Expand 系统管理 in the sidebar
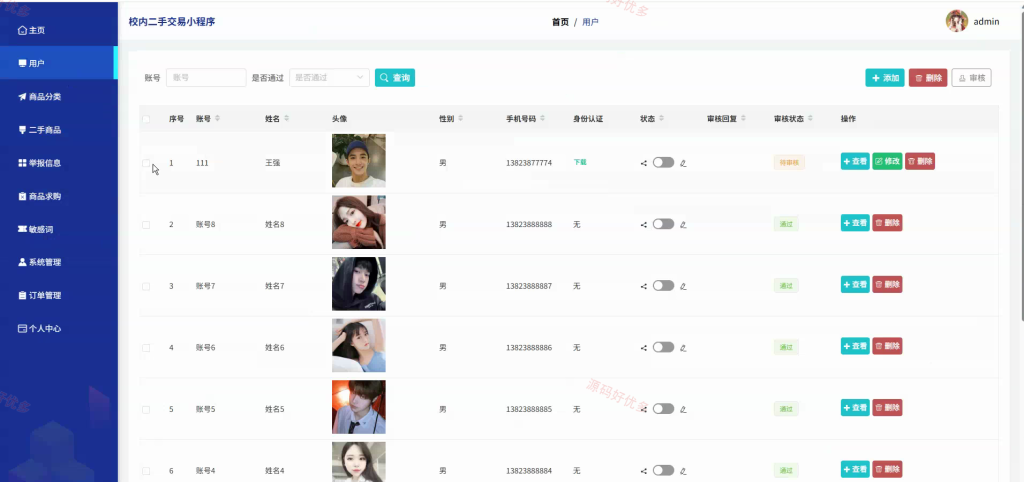The image size is (1024, 482). (57, 263)
